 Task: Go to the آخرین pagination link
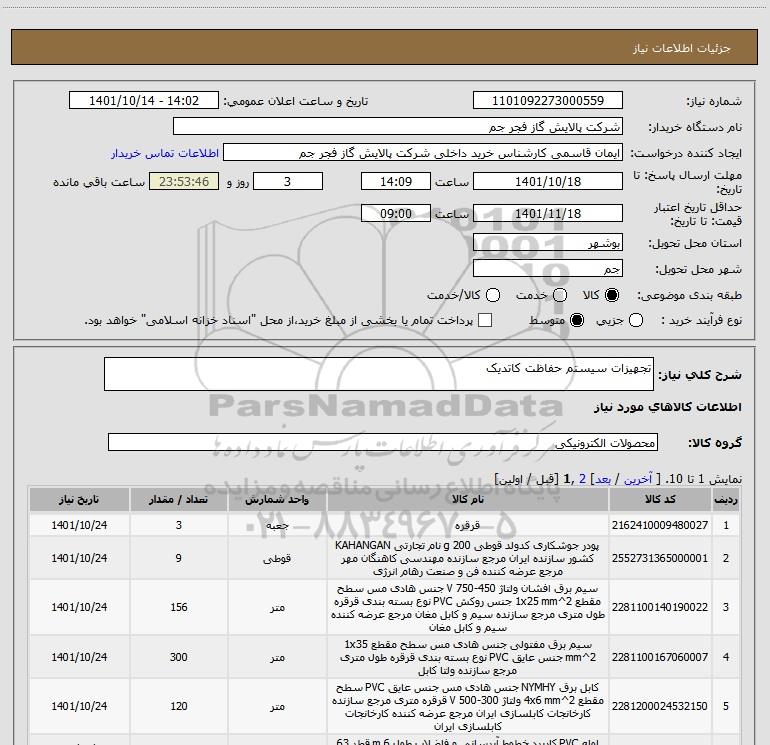(x=638, y=479)
